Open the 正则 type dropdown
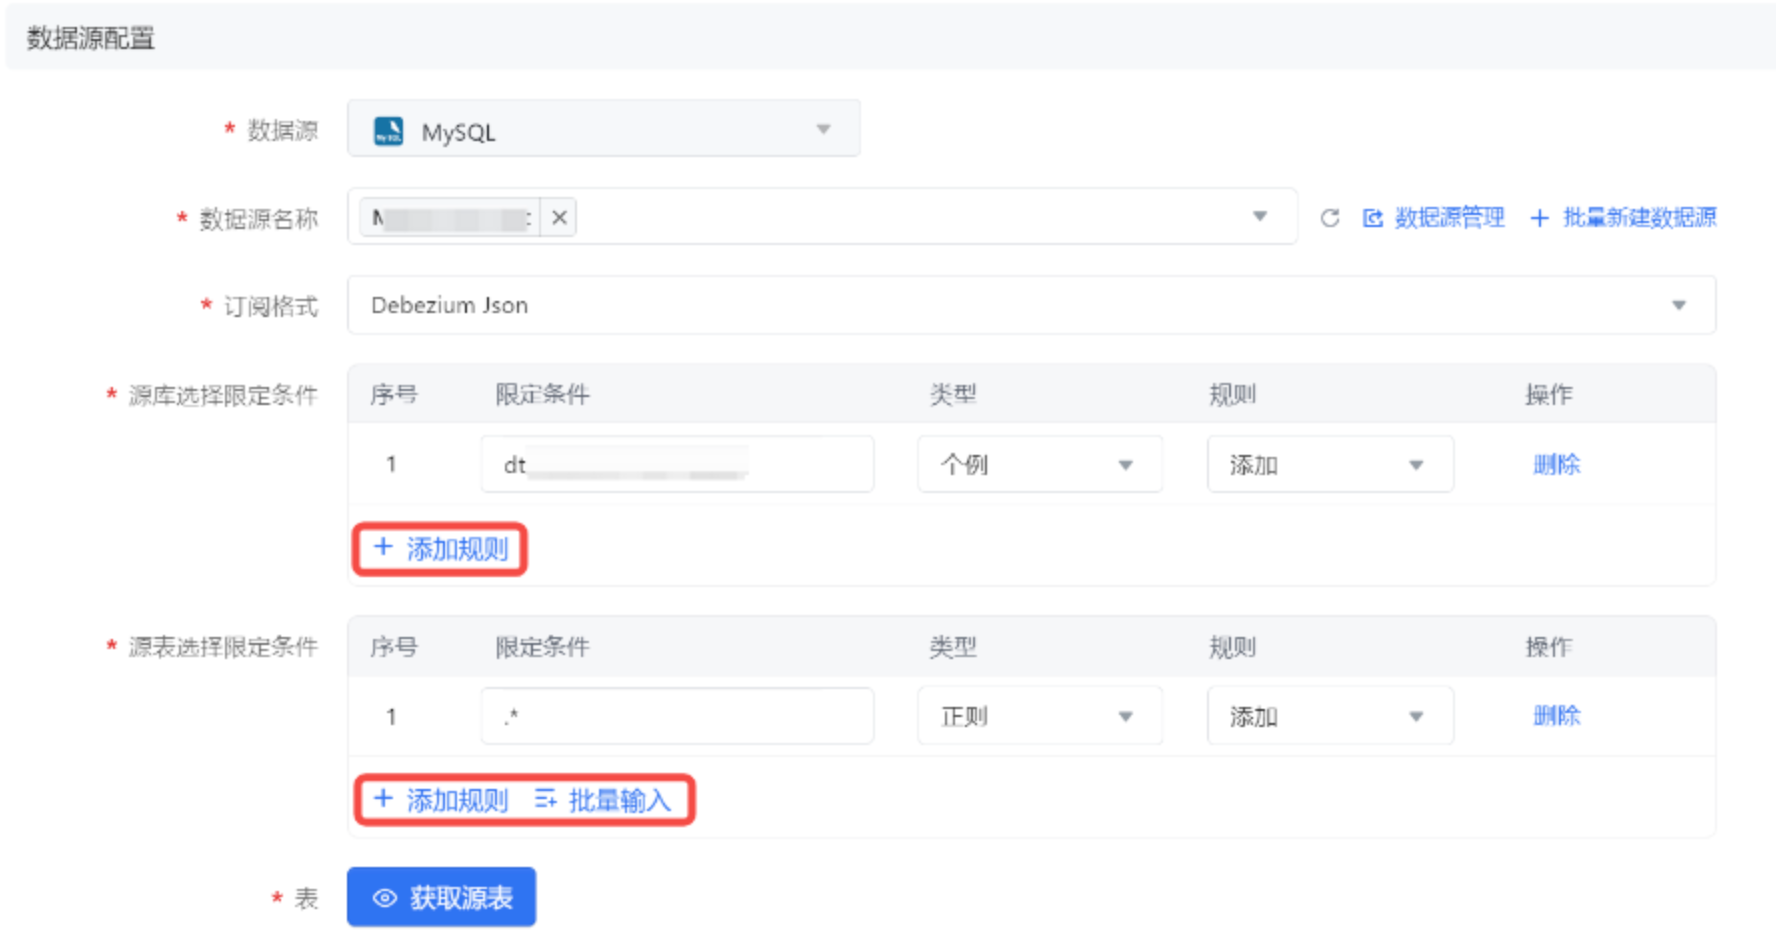 (1039, 716)
